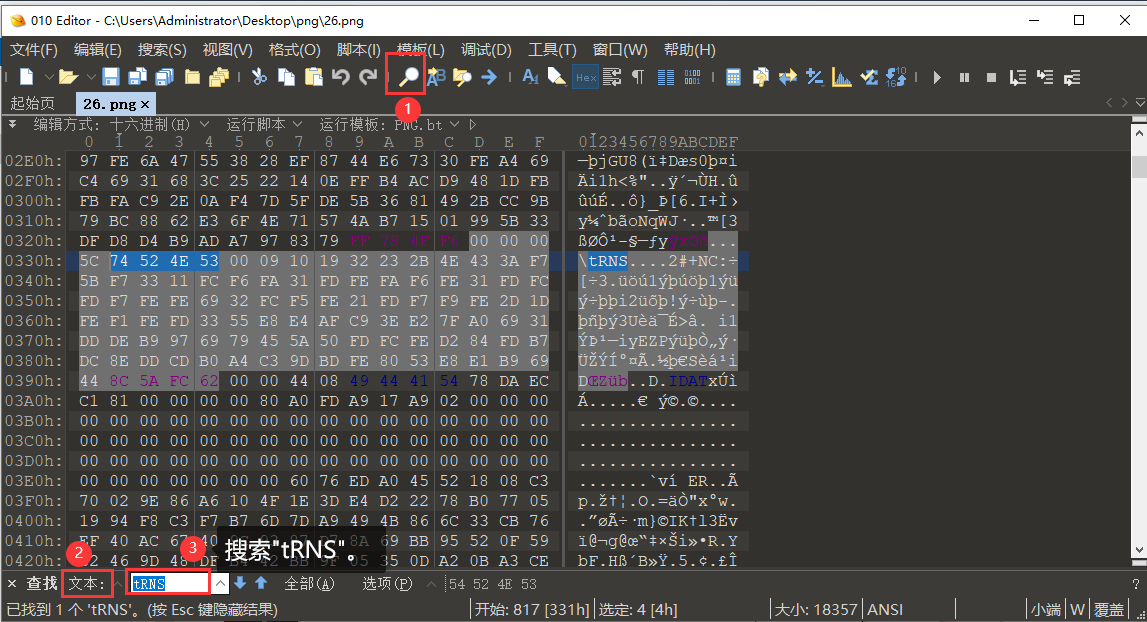Click the Cut scissors icon
The width and height of the screenshot is (1147, 622).
click(x=259, y=77)
